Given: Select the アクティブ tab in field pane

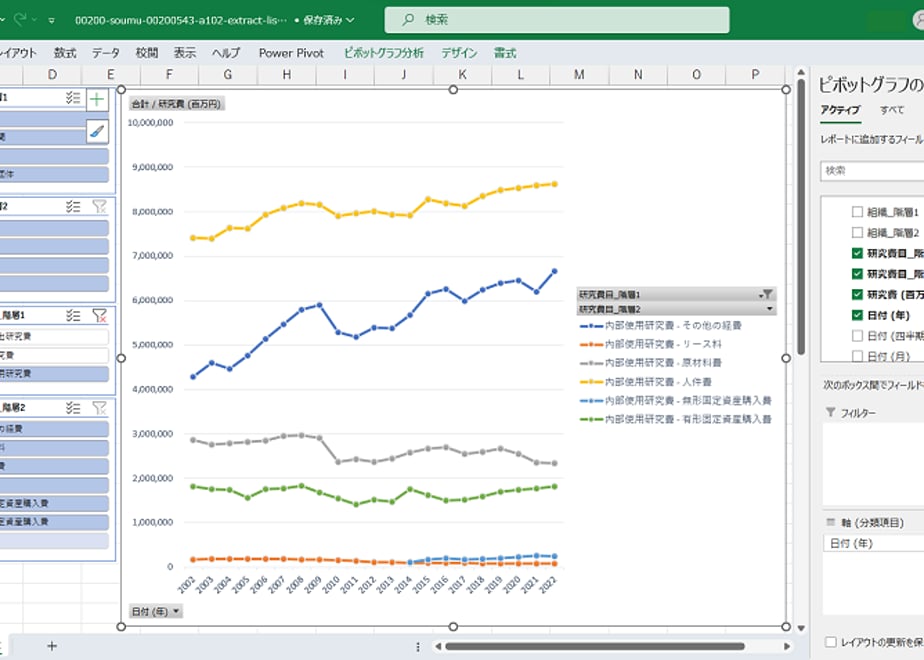Looking at the screenshot, I should [840, 110].
